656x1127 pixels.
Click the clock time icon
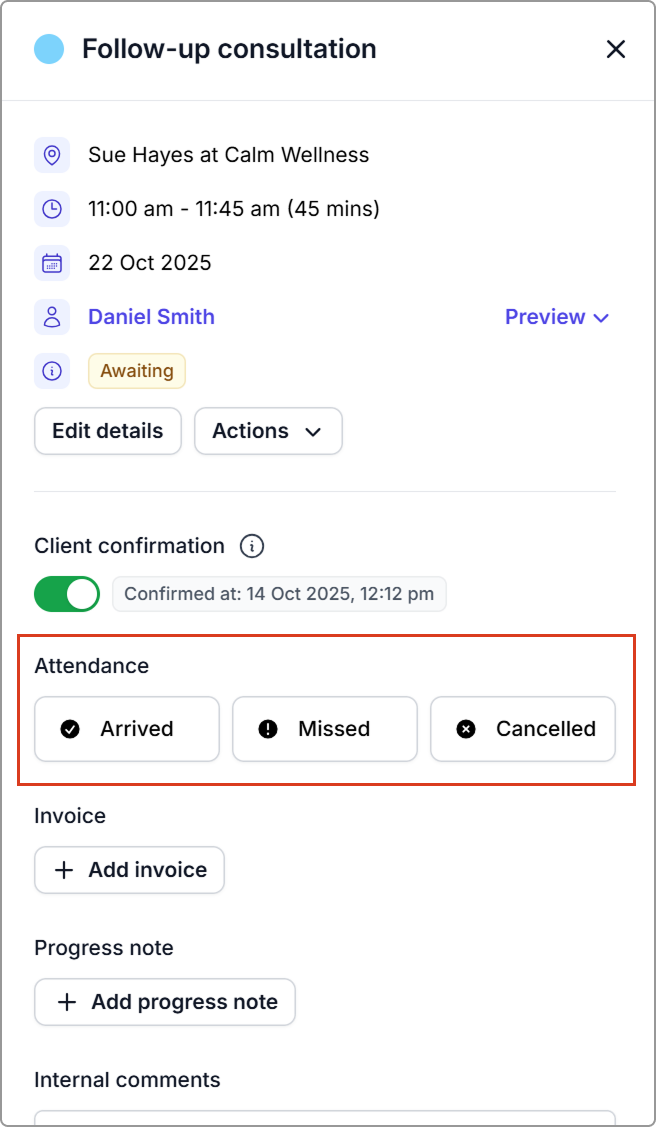52,209
